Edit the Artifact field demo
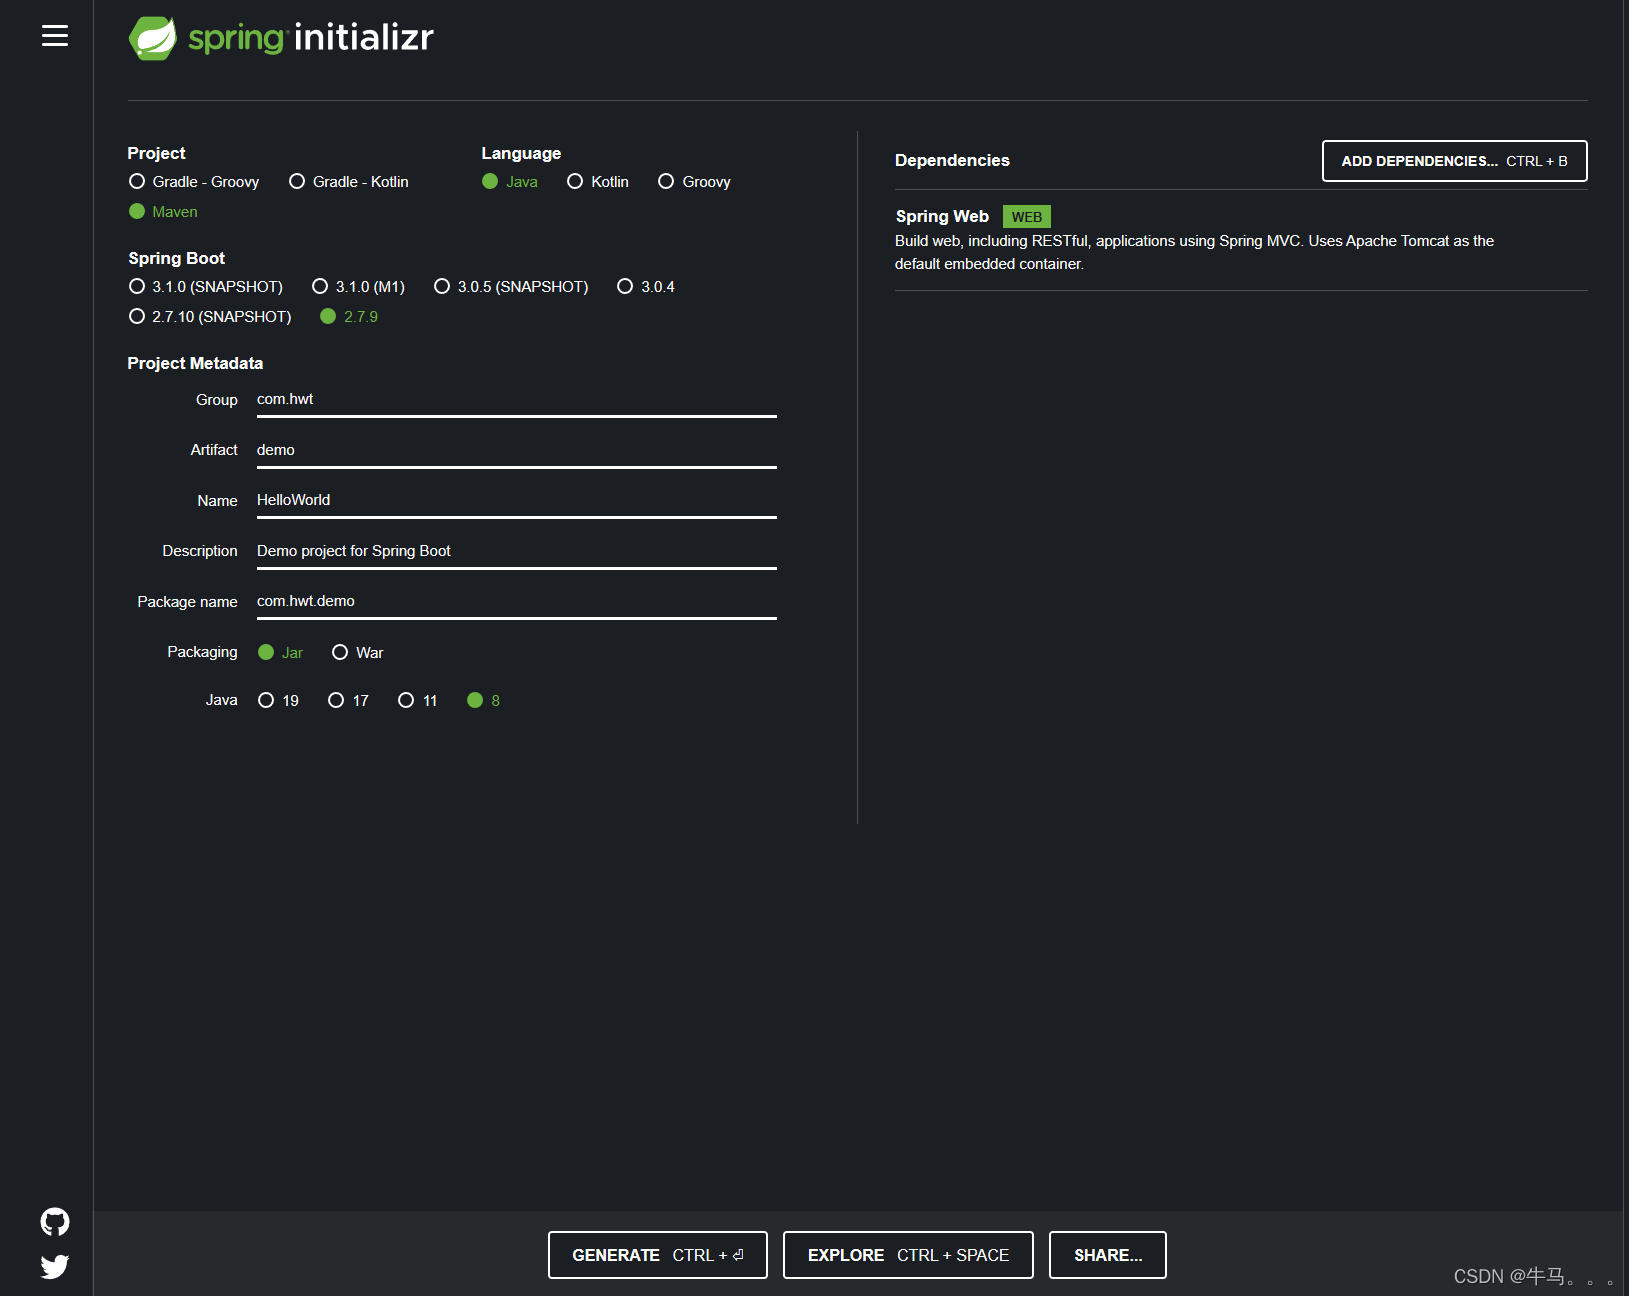Image resolution: width=1629 pixels, height=1296 pixels. point(516,451)
